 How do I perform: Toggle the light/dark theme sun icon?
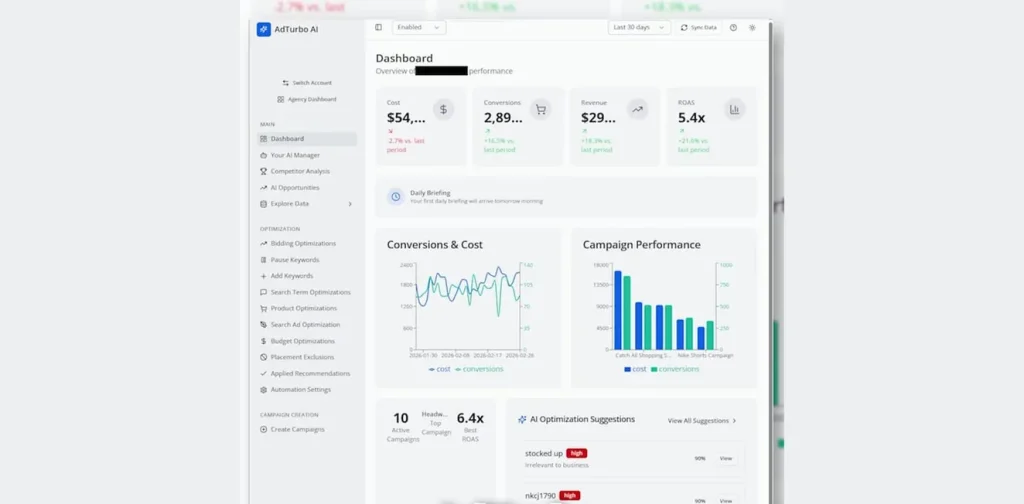pyautogui.click(x=752, y=27)
